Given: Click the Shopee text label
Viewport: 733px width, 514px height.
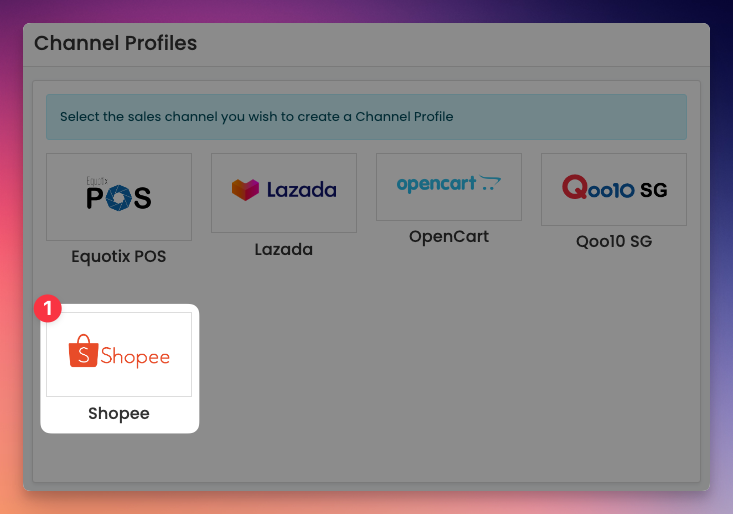Looking at the screenshot, I should (119, 414).
